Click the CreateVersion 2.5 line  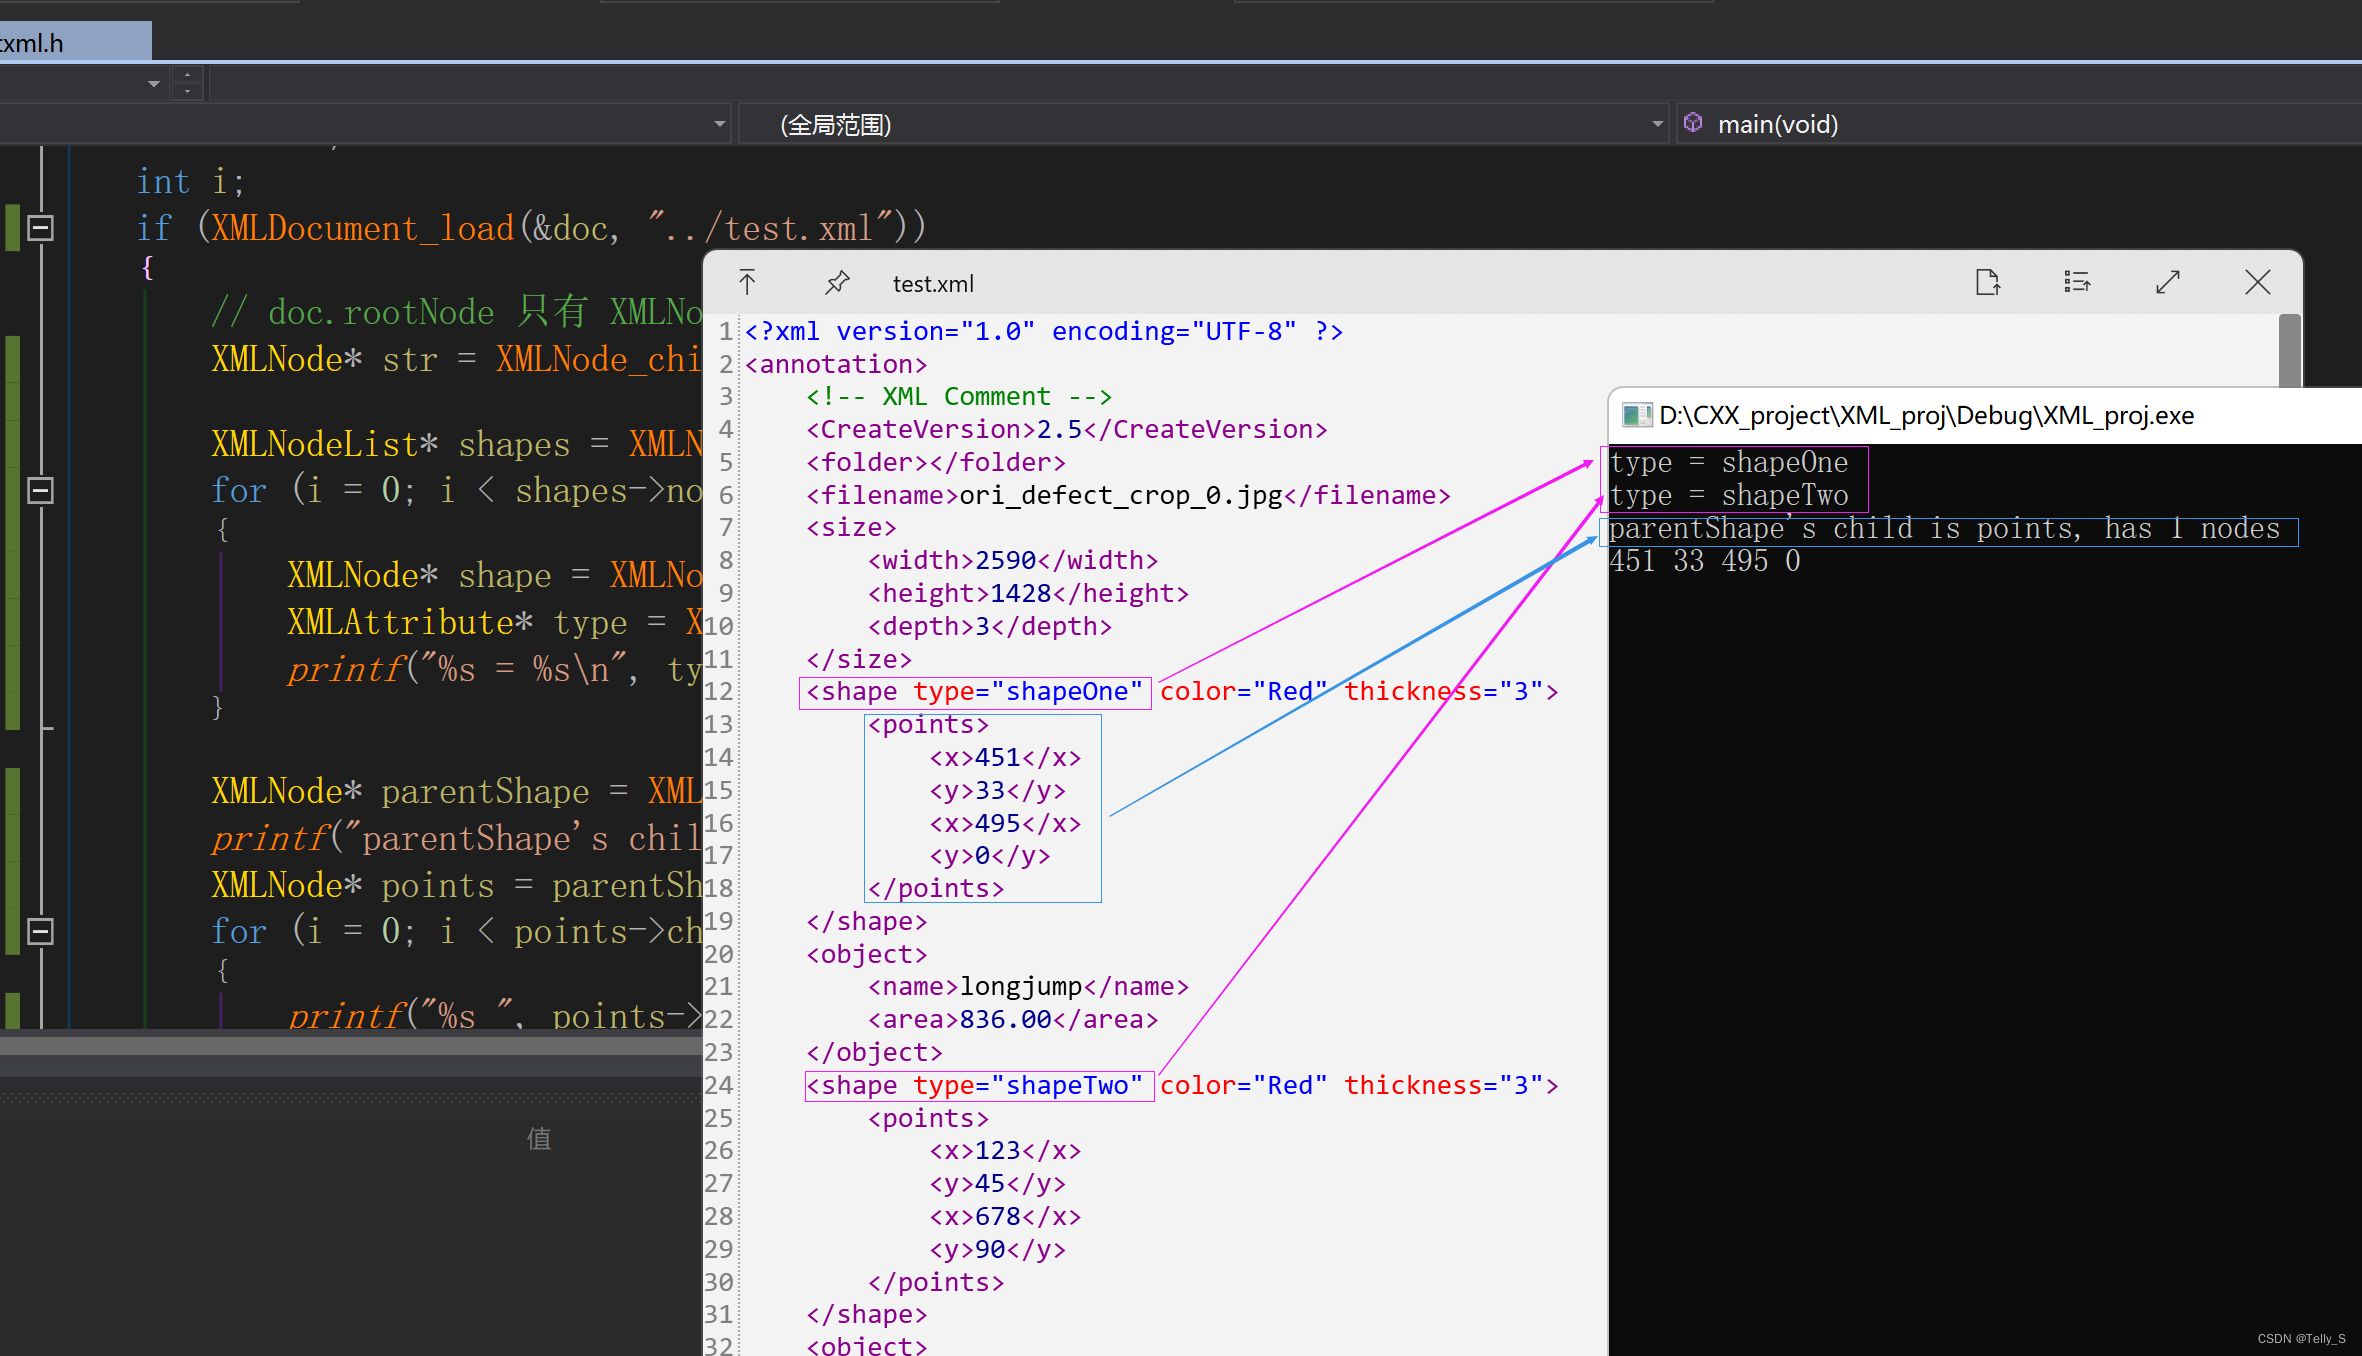1067,429
